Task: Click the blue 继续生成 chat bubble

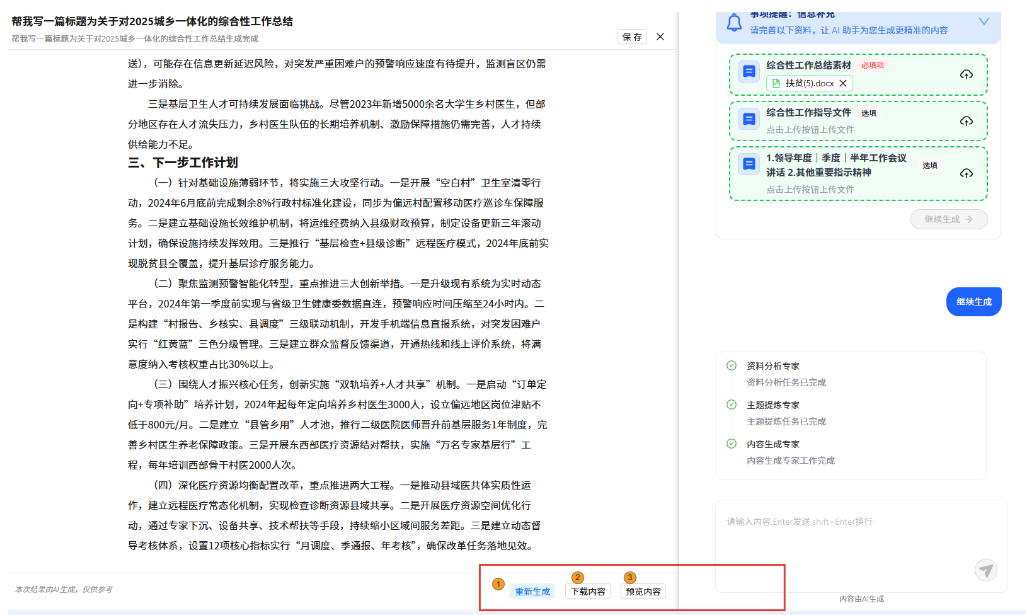Action: click(973, 301)
